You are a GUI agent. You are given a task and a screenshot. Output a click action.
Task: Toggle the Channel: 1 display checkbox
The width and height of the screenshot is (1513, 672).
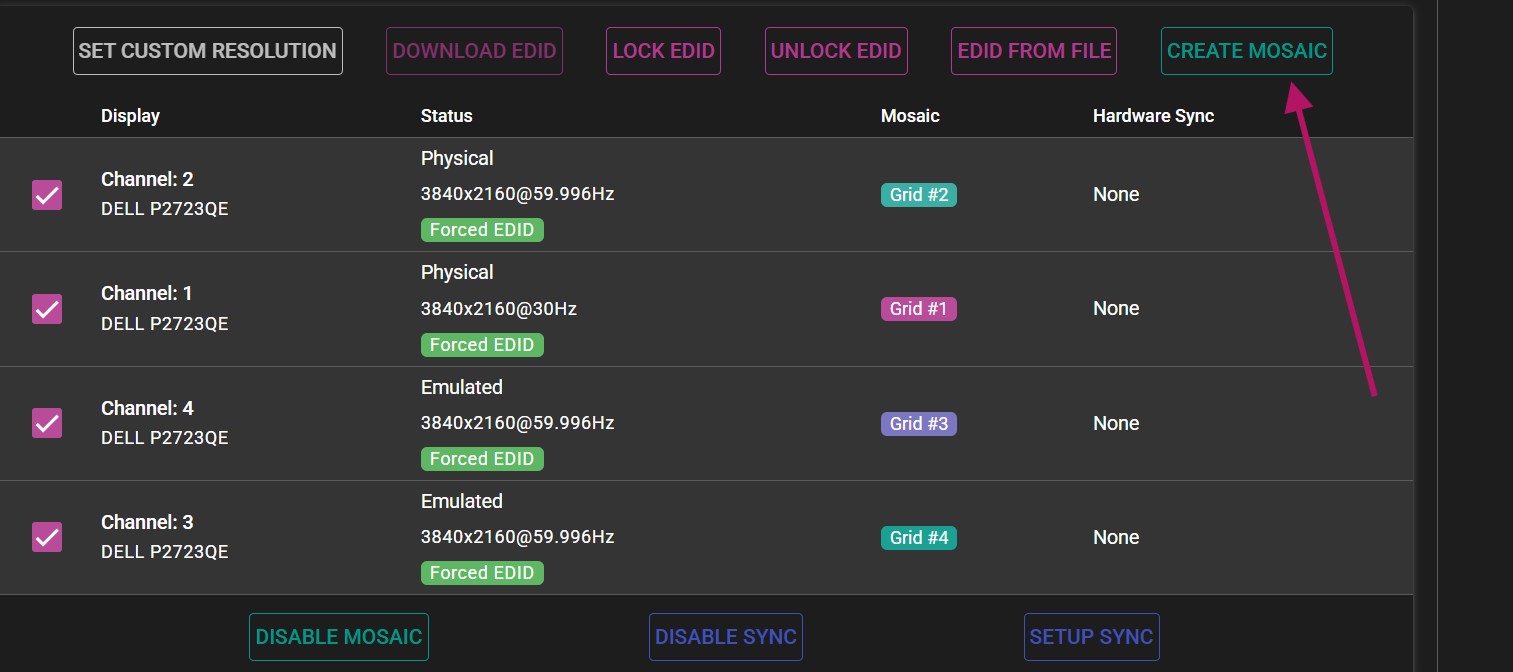tap(47, 309)
